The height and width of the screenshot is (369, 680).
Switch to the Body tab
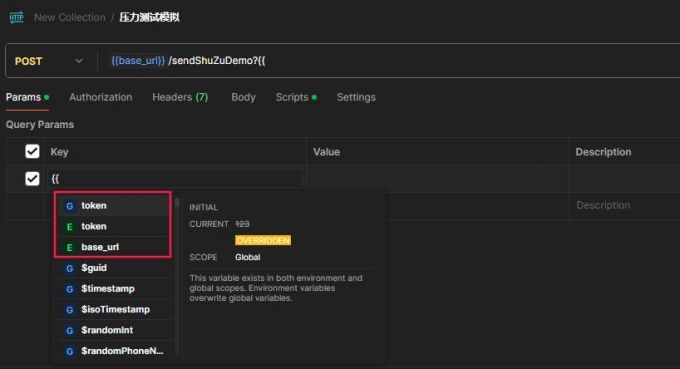tap(243, 97)
